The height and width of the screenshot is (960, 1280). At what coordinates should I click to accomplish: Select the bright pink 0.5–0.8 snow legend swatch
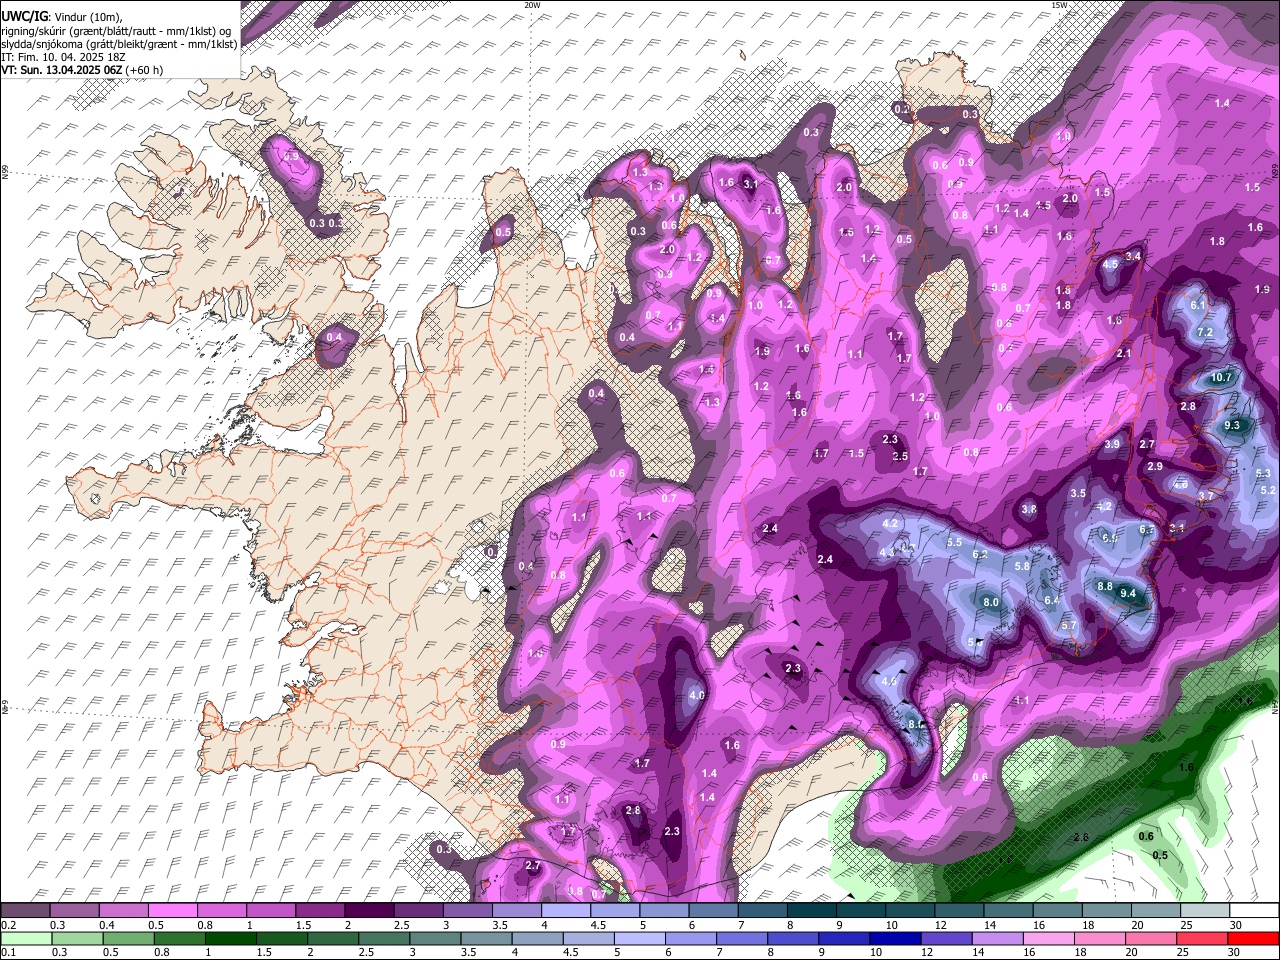click(x=173, y=911)
